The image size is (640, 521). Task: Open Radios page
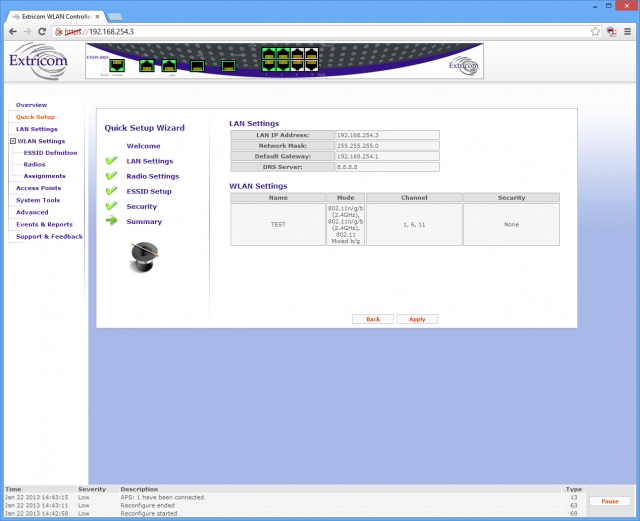click(34, 164)
